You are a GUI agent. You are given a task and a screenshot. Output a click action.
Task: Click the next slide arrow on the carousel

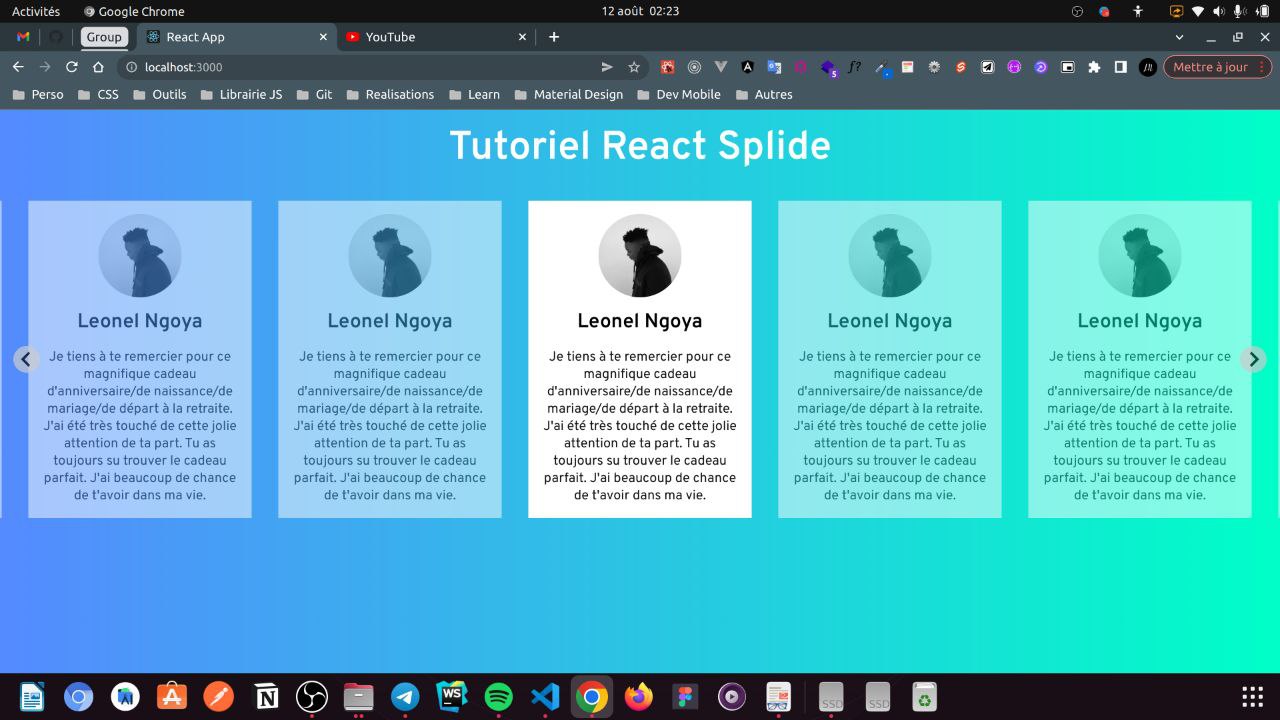[x=1253, y=359]
